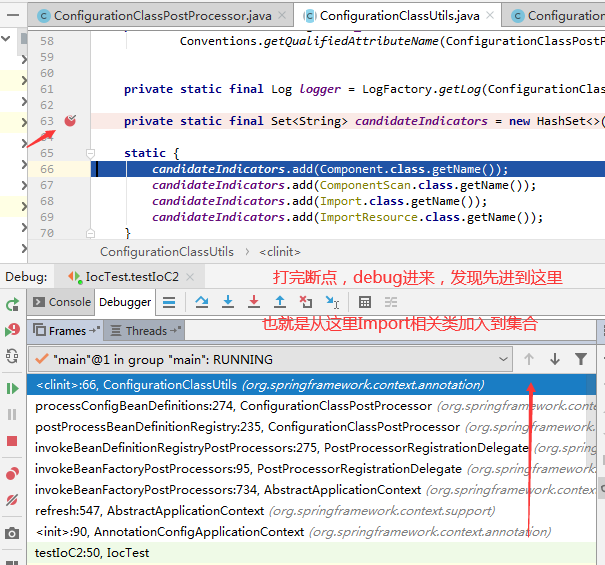Image resolution: width=605 pixels, height=565 pixels.
Task: Close the IocTest.testIoC2 debug session
Action: pyautogui.click(x=189, y=277)
